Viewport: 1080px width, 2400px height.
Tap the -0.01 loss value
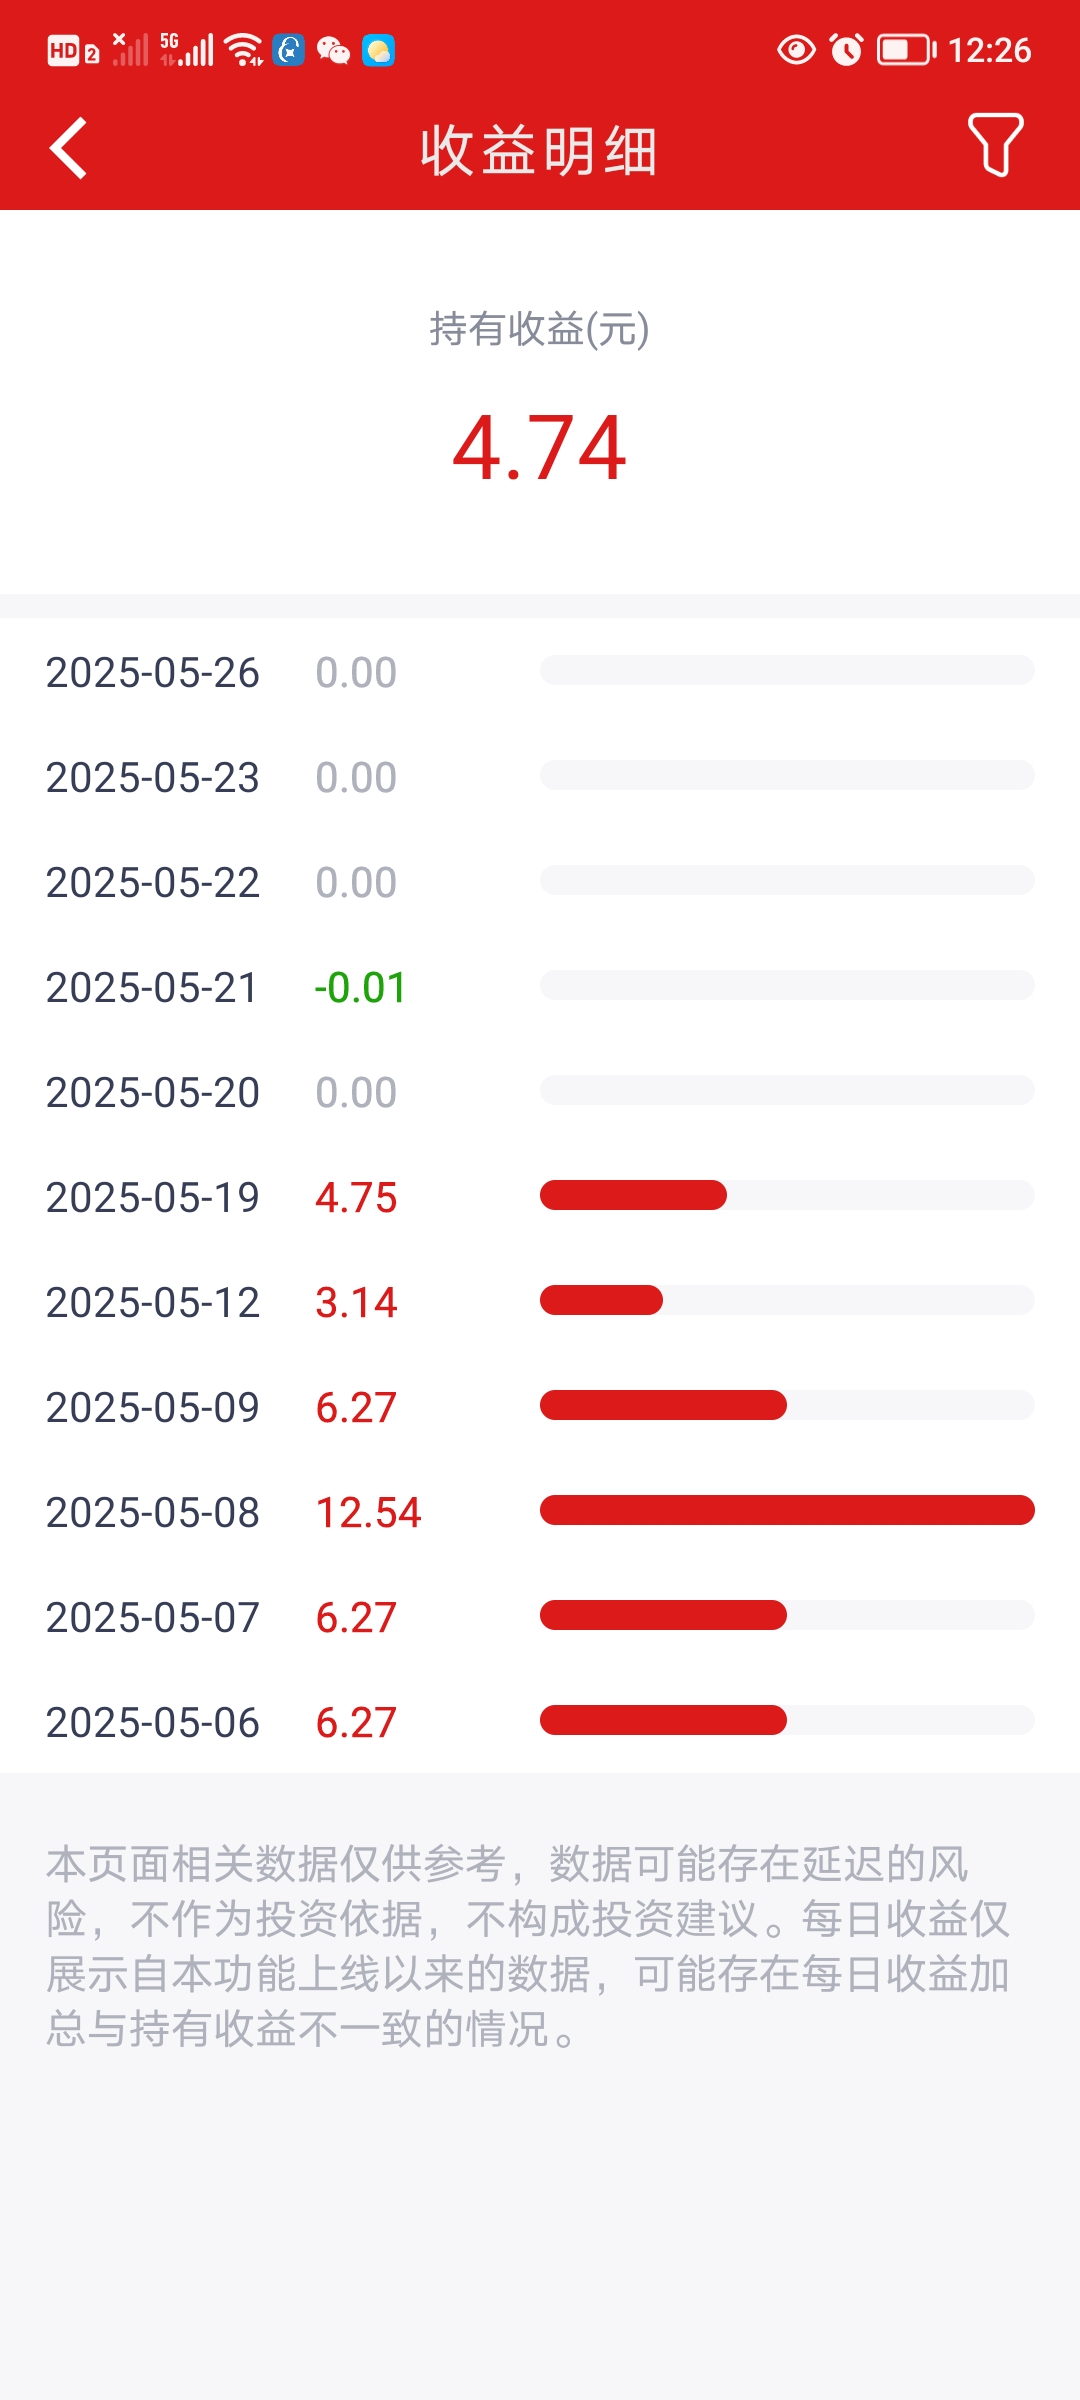click(x=360, y=988)
